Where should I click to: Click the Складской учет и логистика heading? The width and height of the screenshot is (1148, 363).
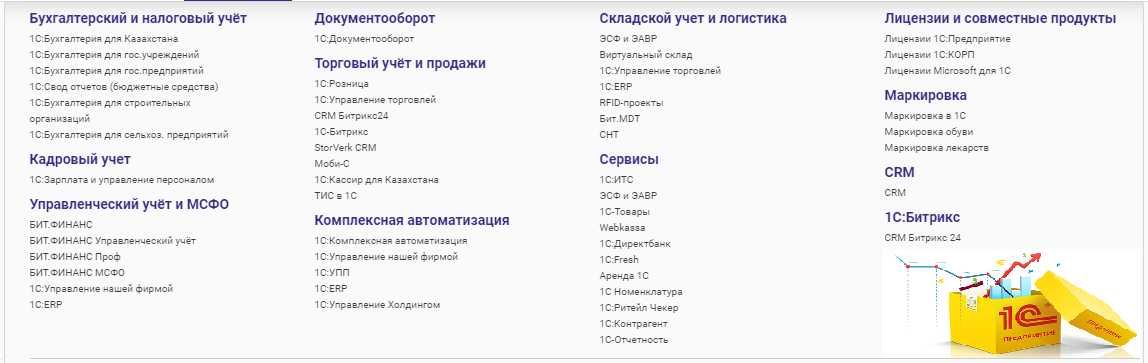tap(693, 18)
